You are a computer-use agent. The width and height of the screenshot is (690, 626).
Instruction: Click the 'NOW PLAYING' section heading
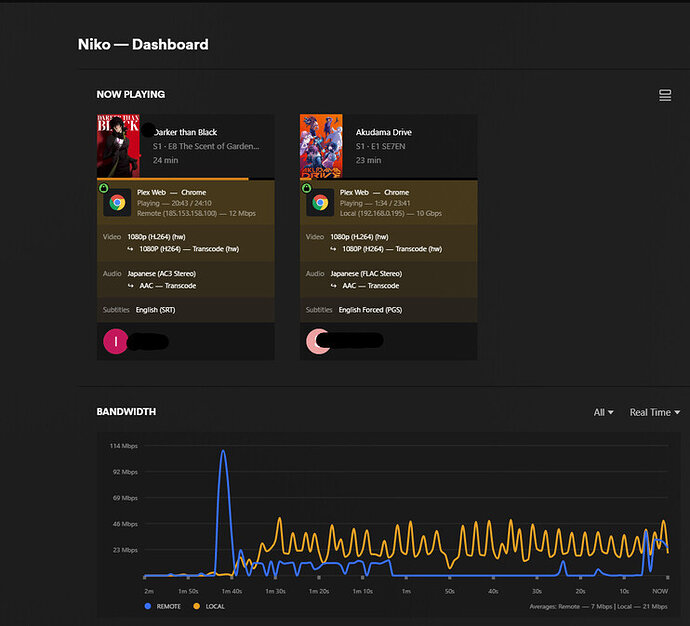131,94
